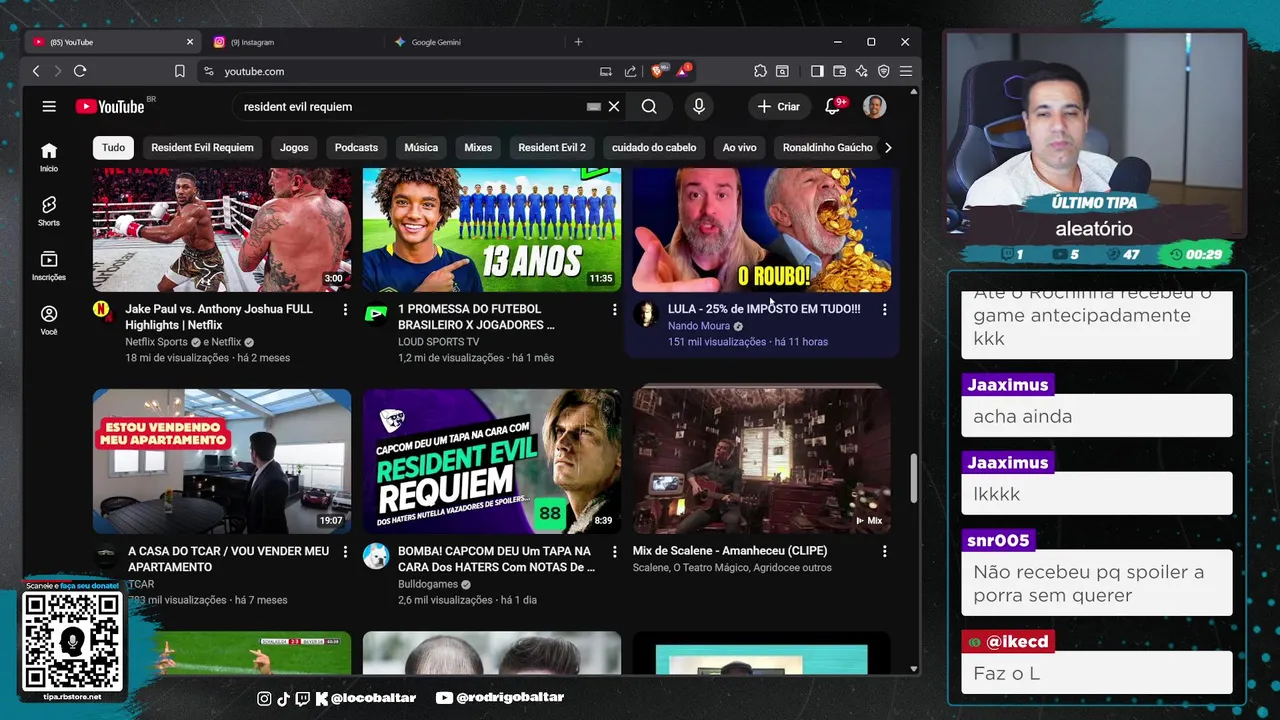The width and height of the screenshot is (1280, 720).
Task: Open Brave Rewards triangle icon
Action: [x=683, y=71]
